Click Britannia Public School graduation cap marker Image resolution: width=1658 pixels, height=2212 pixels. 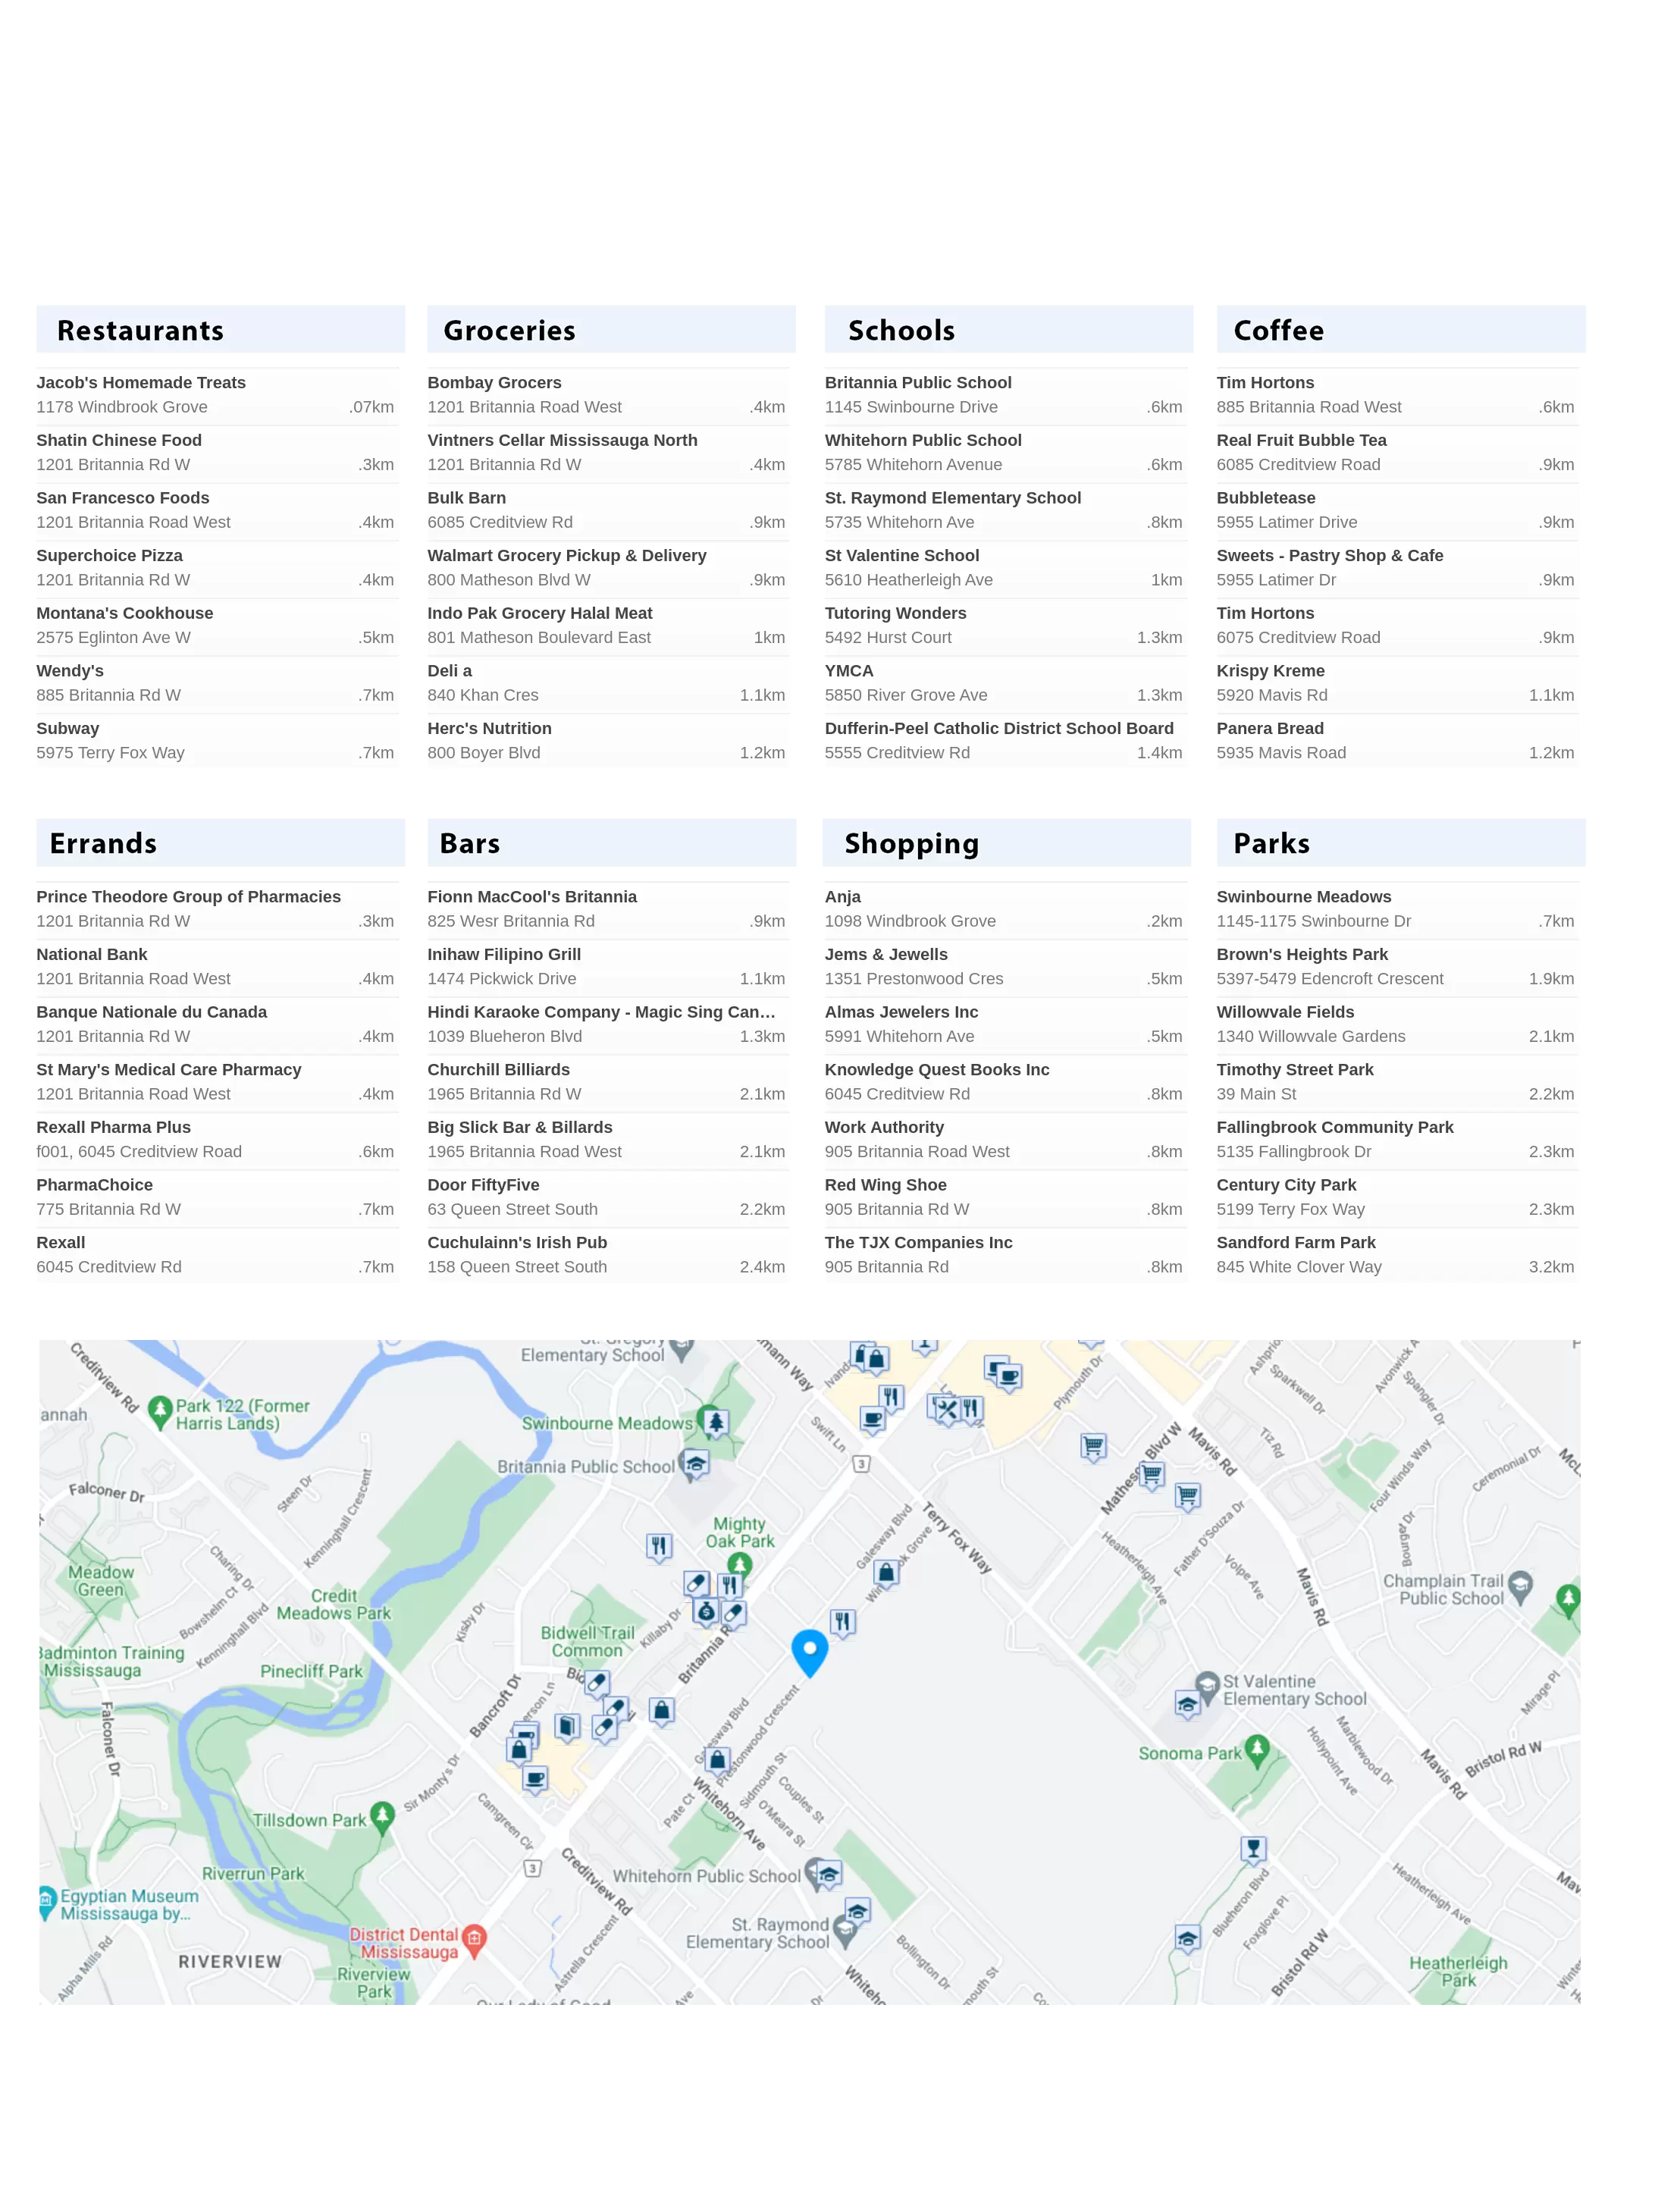click(696, 1464)
